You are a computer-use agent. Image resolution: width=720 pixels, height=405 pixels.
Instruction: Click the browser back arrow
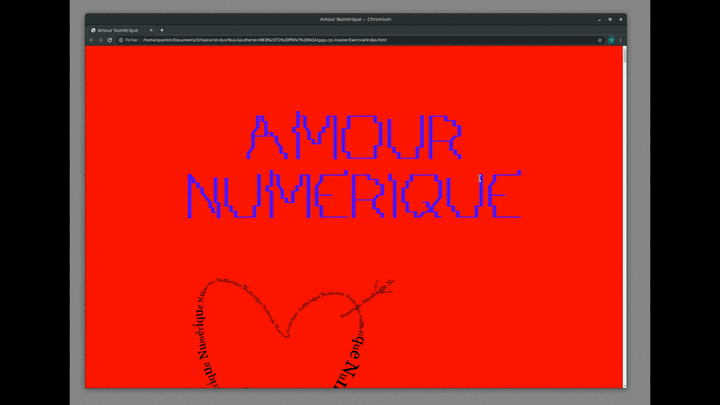click(91, 40)
